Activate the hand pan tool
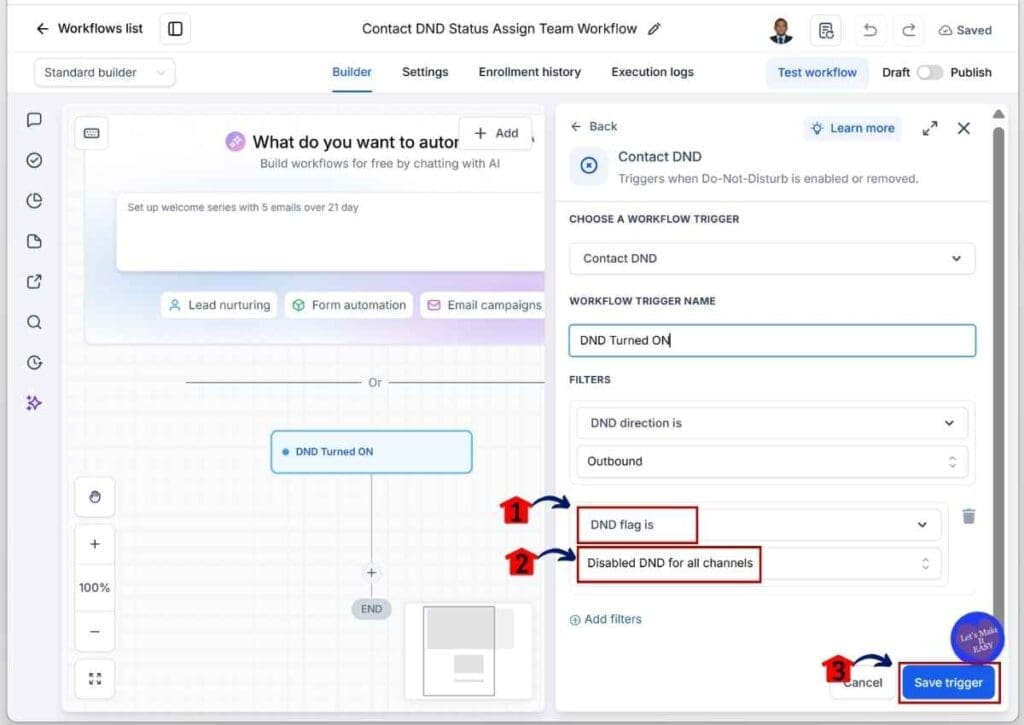This screenshot has height=725, width=1024. point(95,497)
